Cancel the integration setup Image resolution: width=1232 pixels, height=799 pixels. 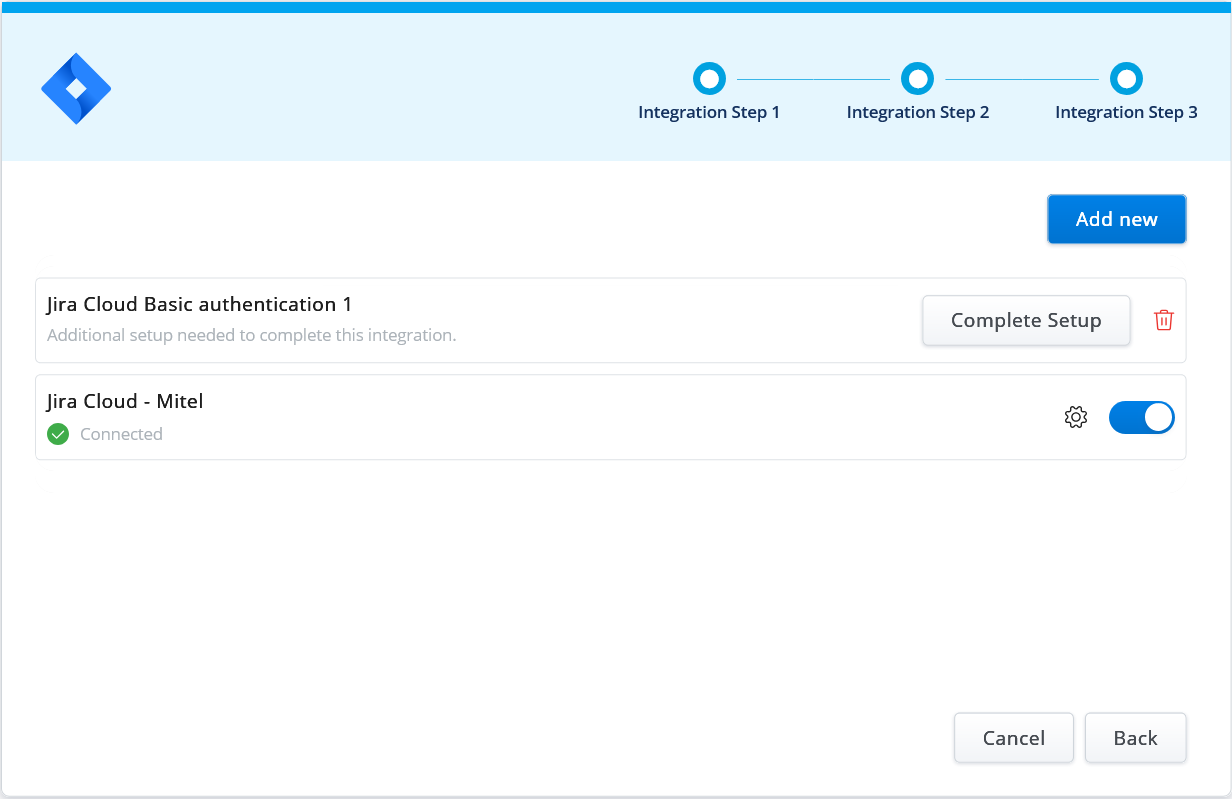[1013, 737]
